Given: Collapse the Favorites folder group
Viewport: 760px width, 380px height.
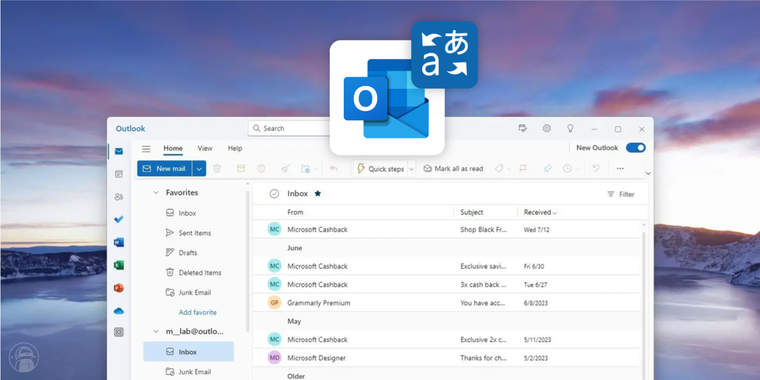Looking at the screenshot, I should click(x=156, y=192).
